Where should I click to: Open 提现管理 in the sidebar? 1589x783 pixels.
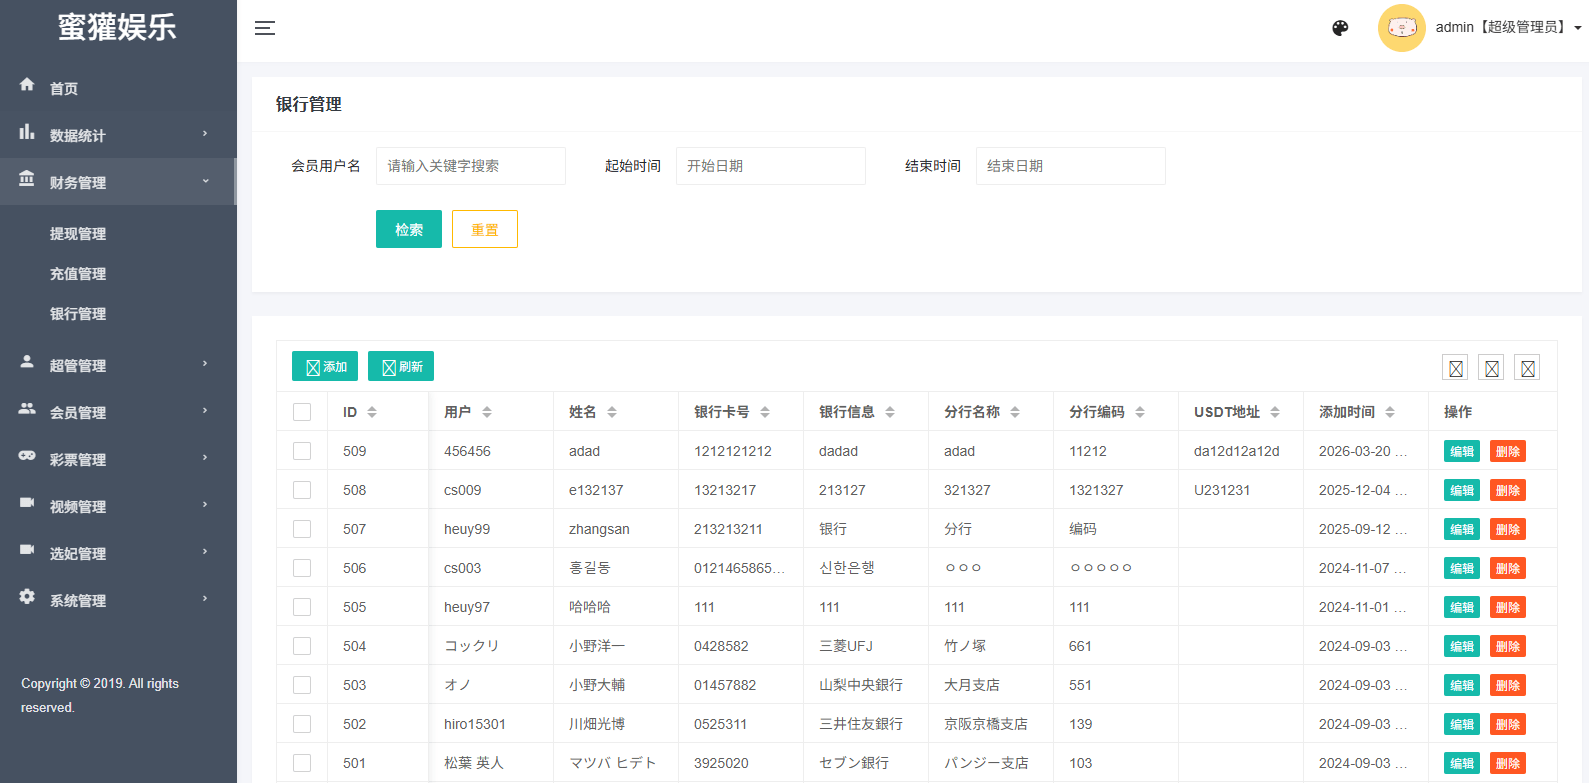78,234
